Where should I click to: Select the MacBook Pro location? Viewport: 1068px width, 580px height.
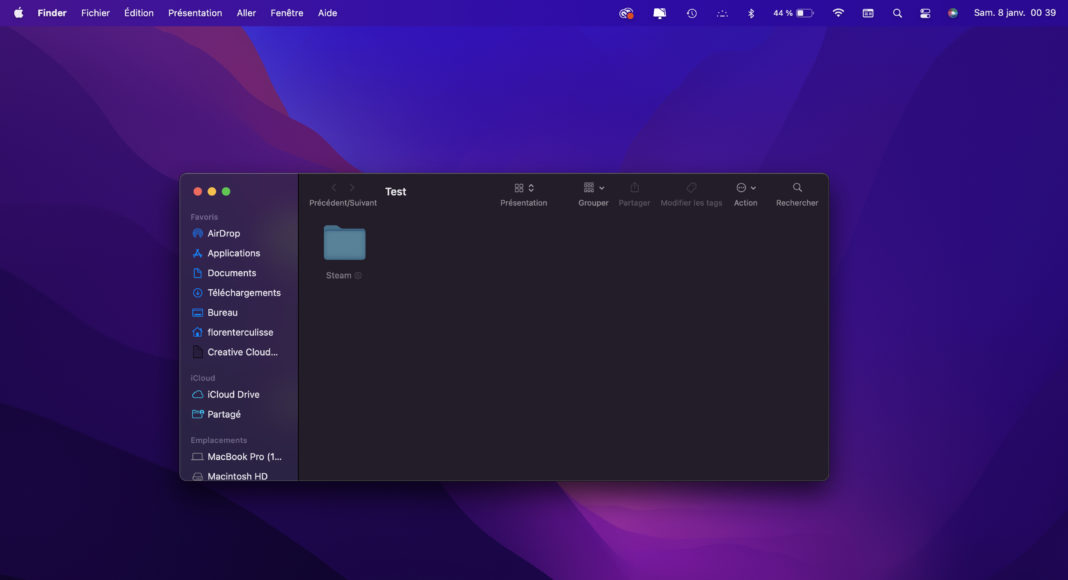pyautogui.click(x=244, y=457)
